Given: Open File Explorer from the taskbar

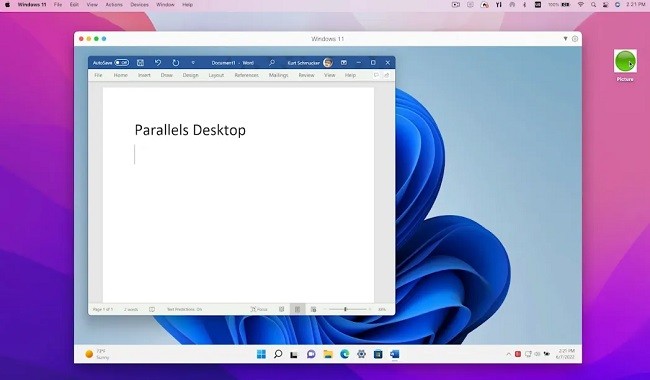Looking at the screenshot, I should point(328,354).
